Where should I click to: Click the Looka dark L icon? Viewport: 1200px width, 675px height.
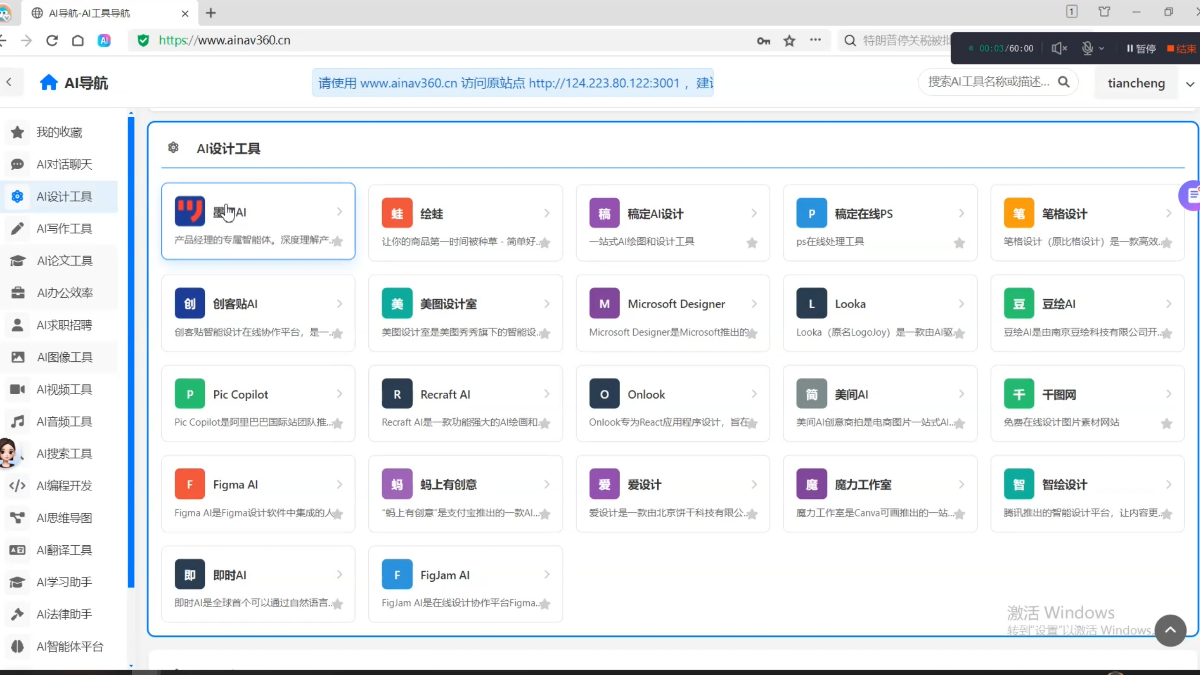click(x=811, y=303)
